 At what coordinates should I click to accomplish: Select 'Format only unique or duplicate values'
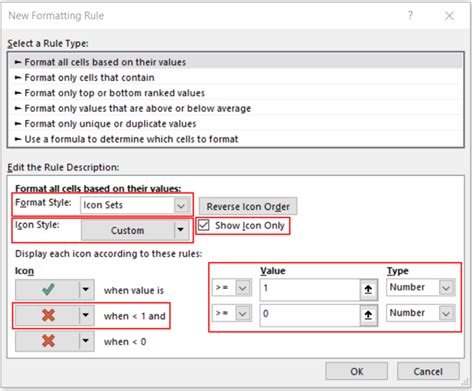tap(235, 124)
